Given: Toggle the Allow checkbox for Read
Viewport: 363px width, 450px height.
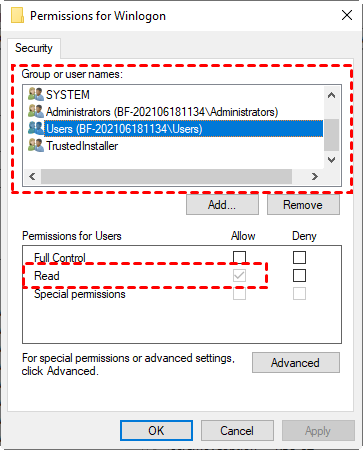Looking at the screenshot, I should click(x=239, y=275).
